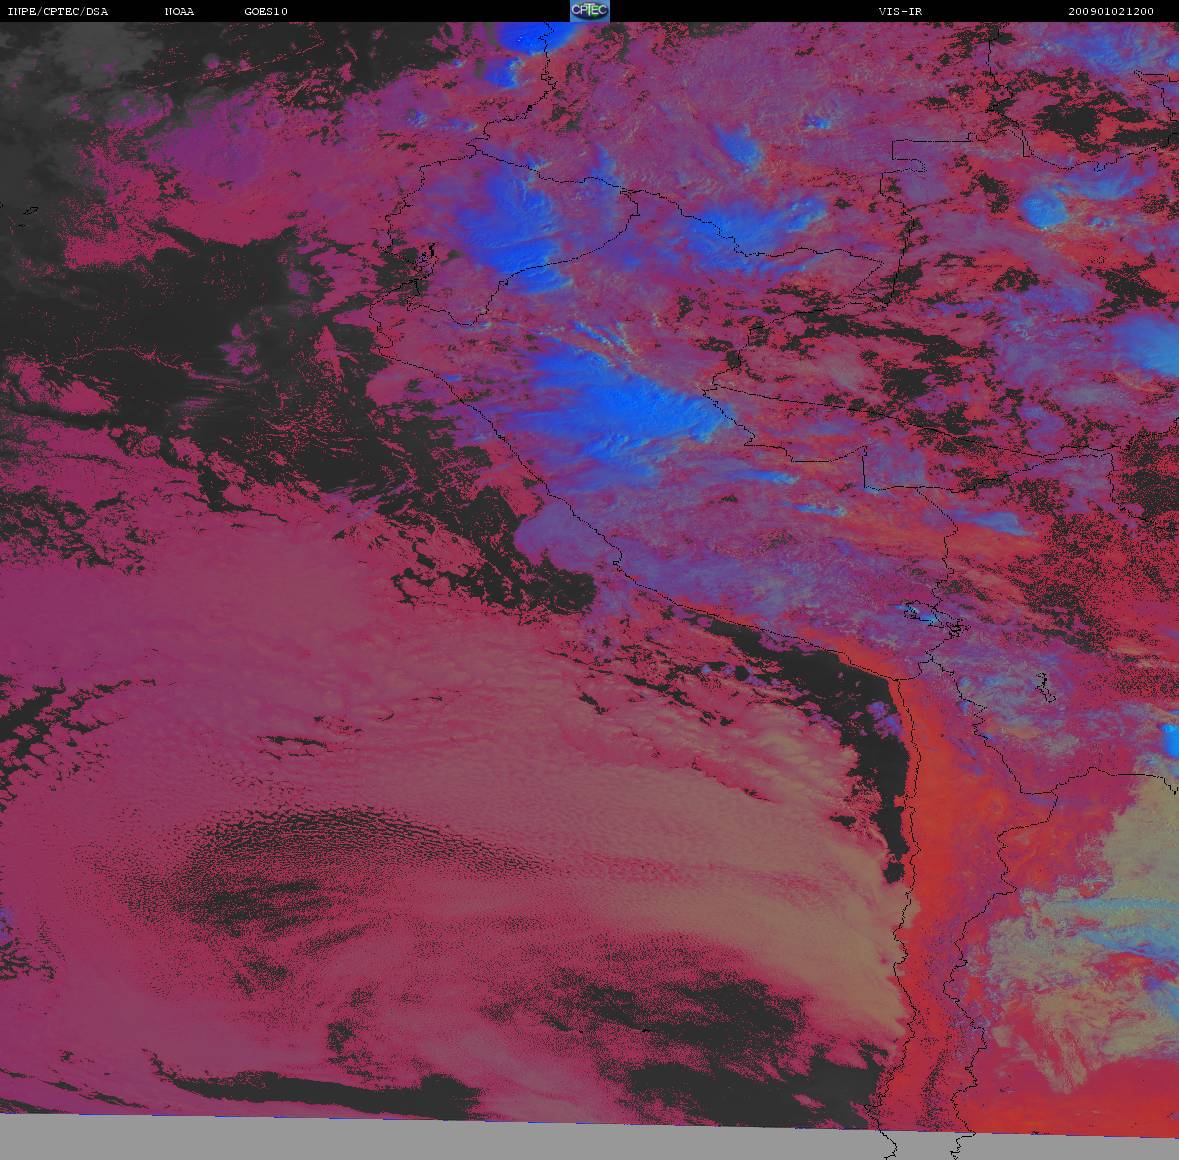Select the INPE/CPTEC/DSA header label
The width and height of the screenshot is (1179, 1160).
pos(58,11)
